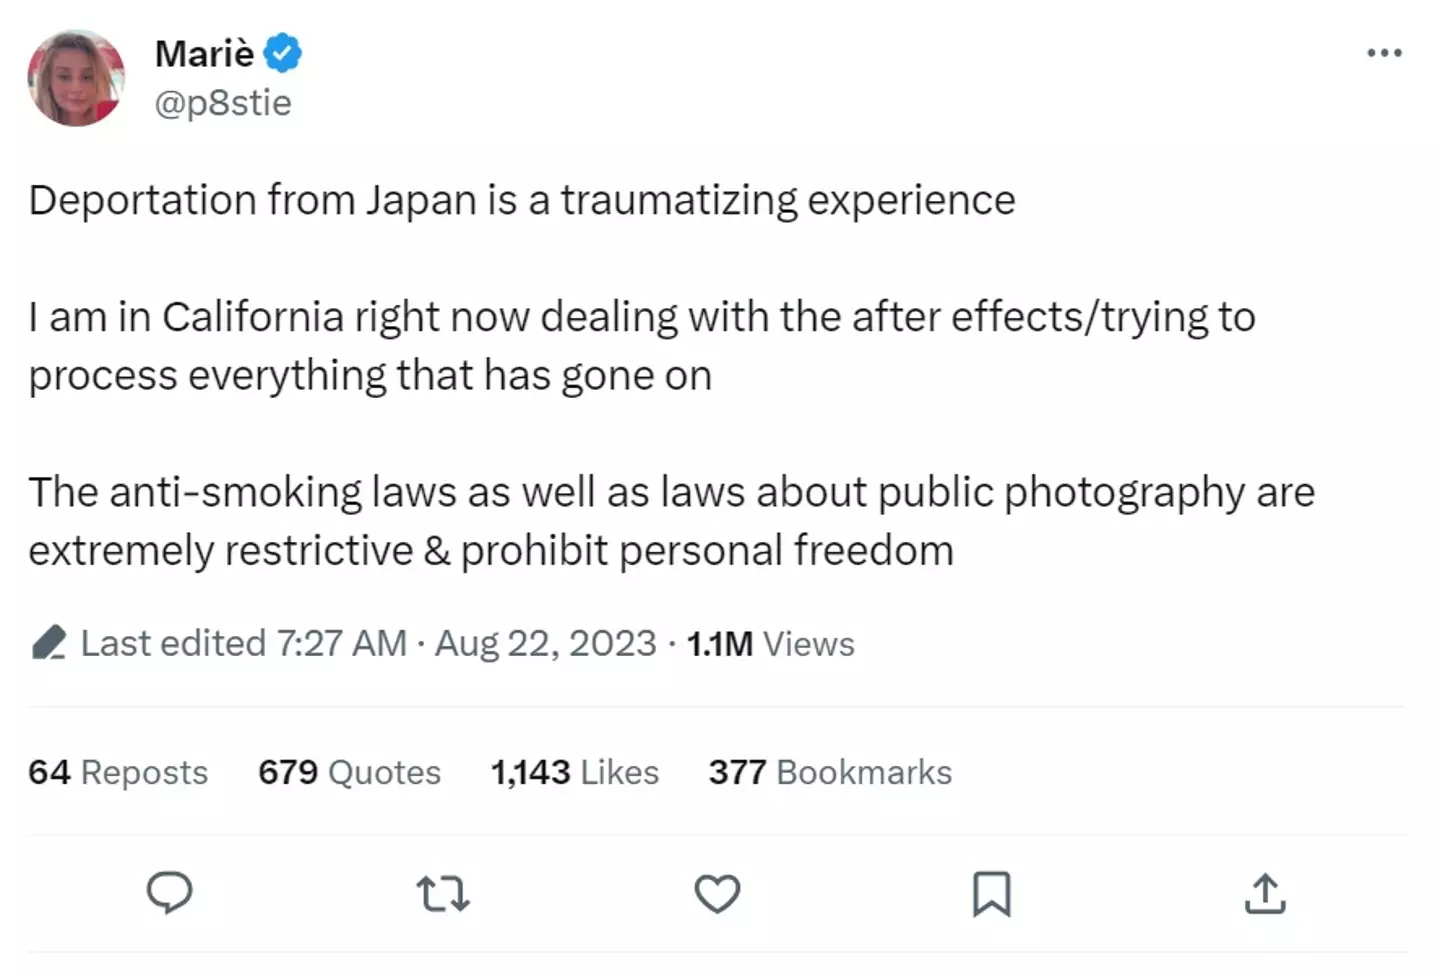Image resolution: width=1440 pixels, height=974 pixels.
Task: Open share options via the upload arrow icon
Action: (x=1265, y=893)
